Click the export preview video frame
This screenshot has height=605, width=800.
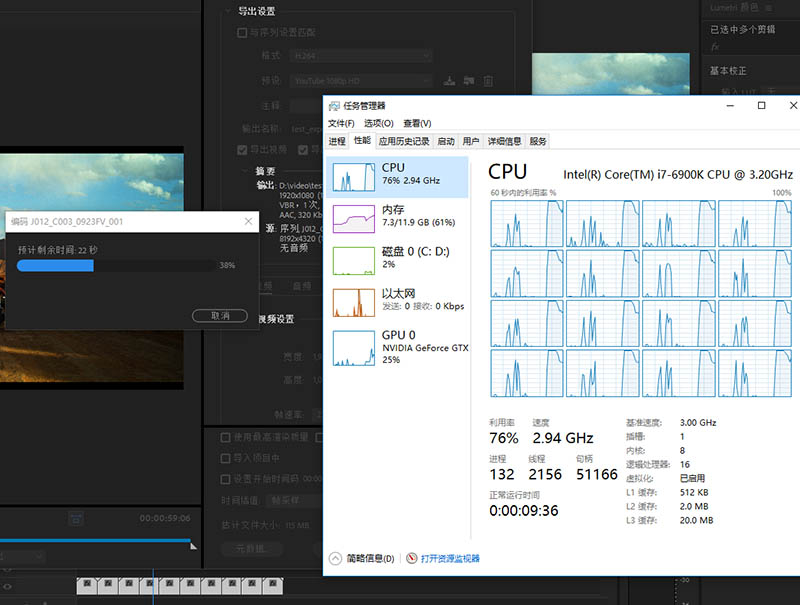tap(92, 268)
